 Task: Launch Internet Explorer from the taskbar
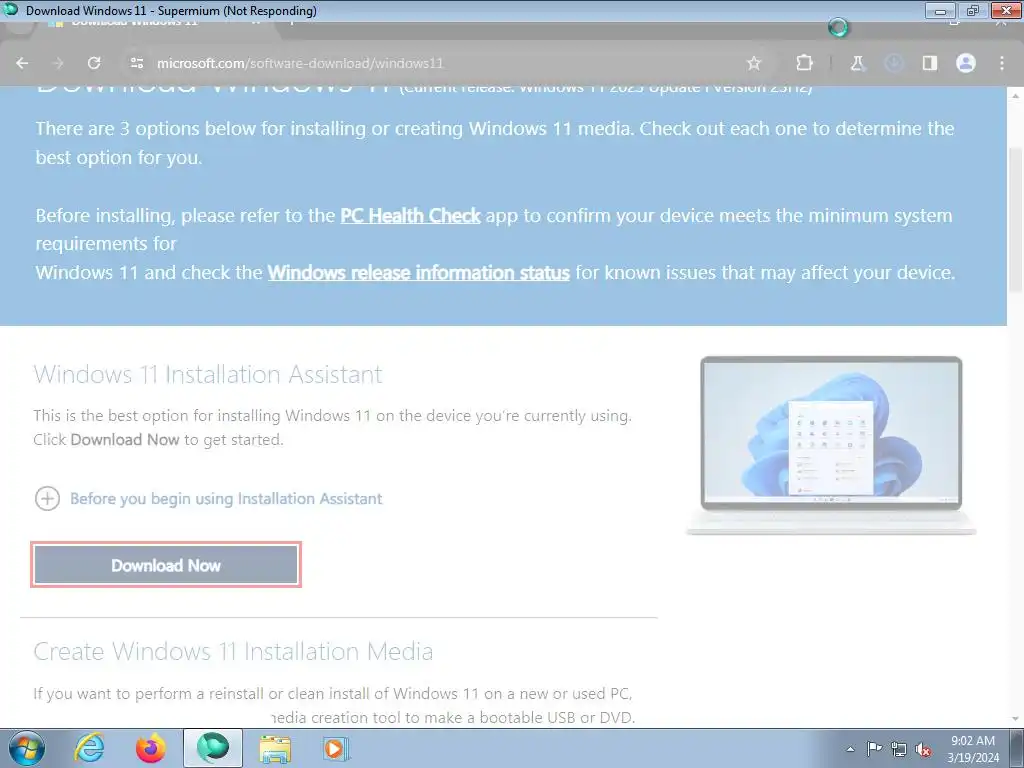point(89,748)
